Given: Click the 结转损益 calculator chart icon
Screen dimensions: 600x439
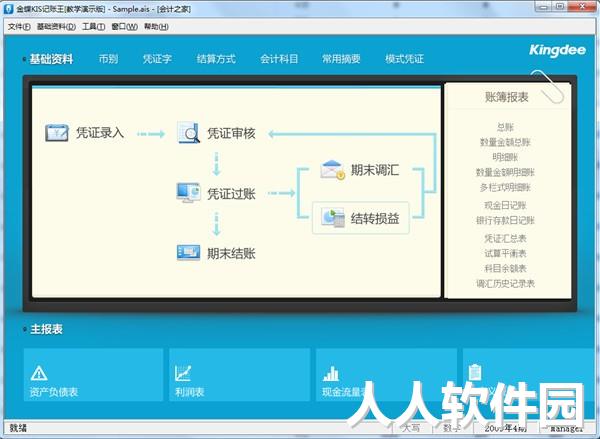Looking at the screenshot, I should coord(333,218).
